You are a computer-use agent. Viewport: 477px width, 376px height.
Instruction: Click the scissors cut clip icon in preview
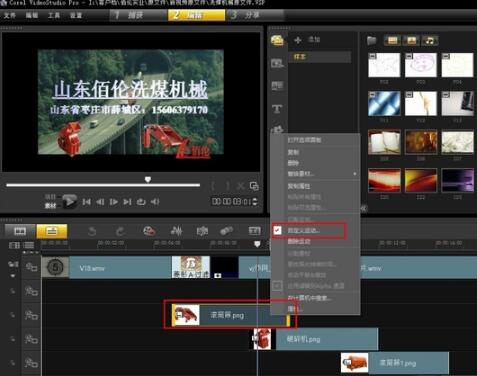point(240,186)
